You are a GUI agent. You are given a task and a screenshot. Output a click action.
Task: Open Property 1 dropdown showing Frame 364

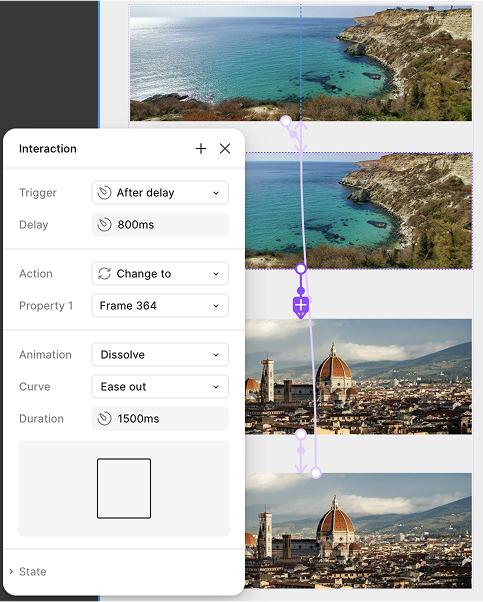pos(160,306)
